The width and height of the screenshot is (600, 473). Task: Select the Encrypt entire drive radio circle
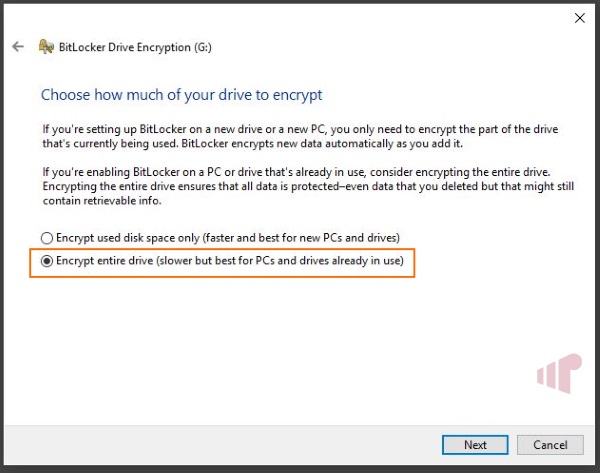click(x=47, y=261)
